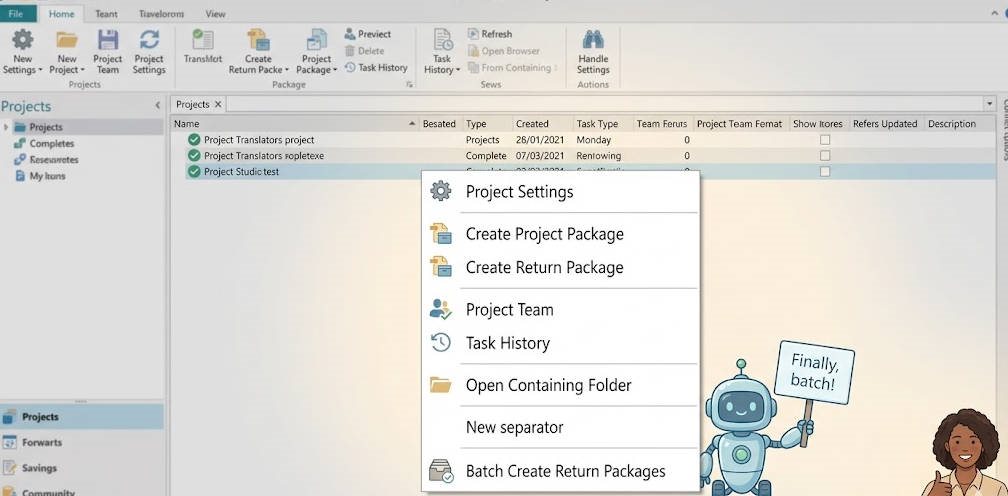The image size is (1008, 496).
Task: Click the green status icon of Project Studio test
Action: (x=194, y=172)
